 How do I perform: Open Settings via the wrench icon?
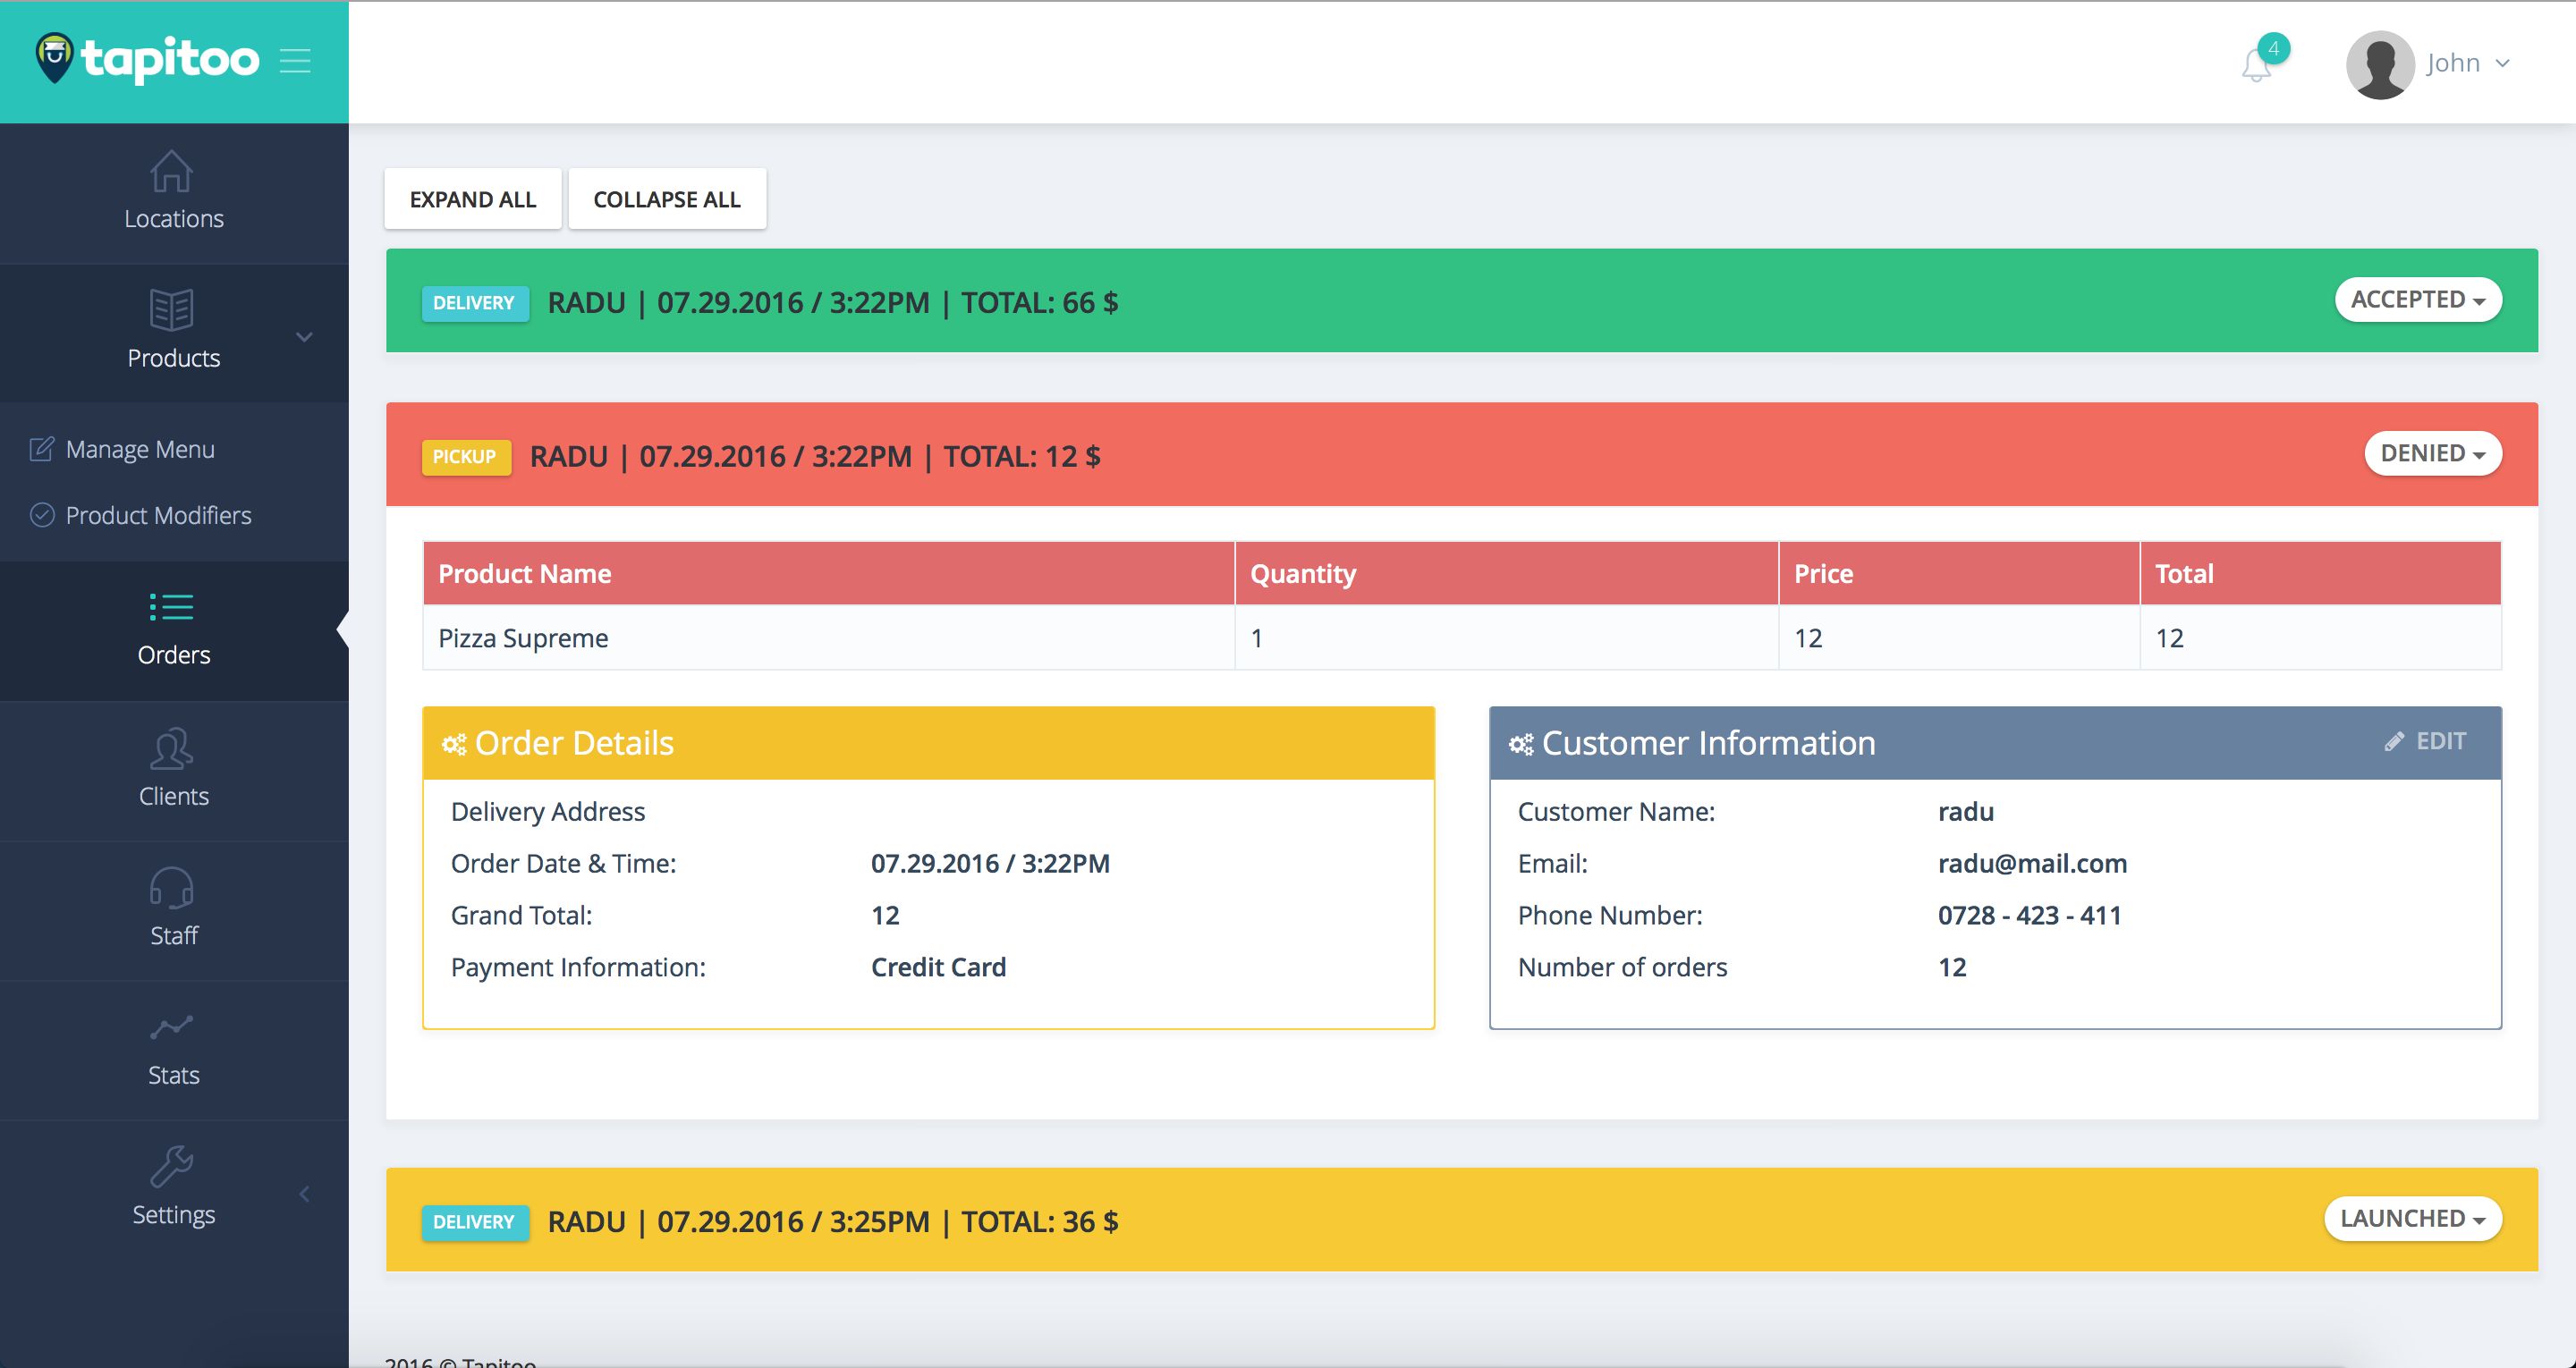pos(171,1166)
